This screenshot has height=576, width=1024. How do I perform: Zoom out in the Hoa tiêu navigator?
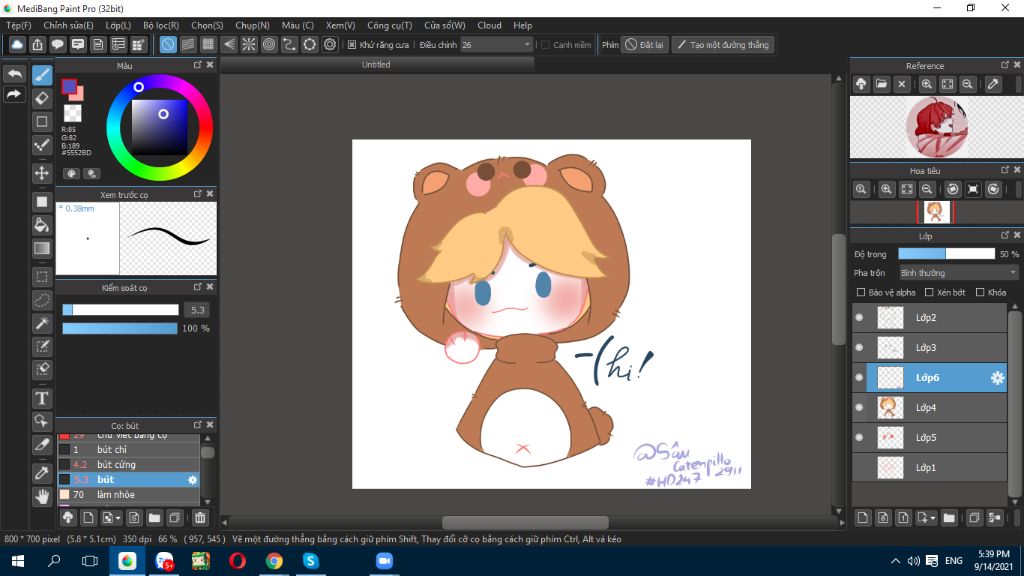pos(927,189)
